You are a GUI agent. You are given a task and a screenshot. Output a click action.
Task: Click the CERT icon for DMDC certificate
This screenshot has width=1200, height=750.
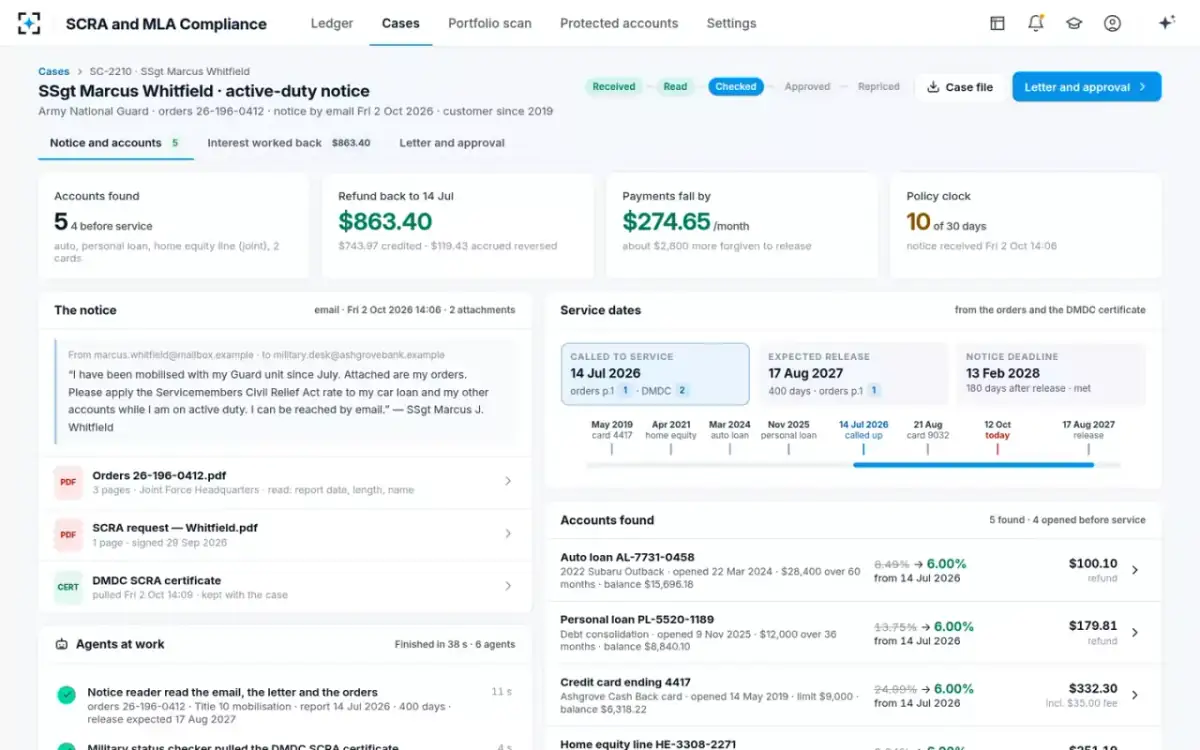[x=68, y=587]
